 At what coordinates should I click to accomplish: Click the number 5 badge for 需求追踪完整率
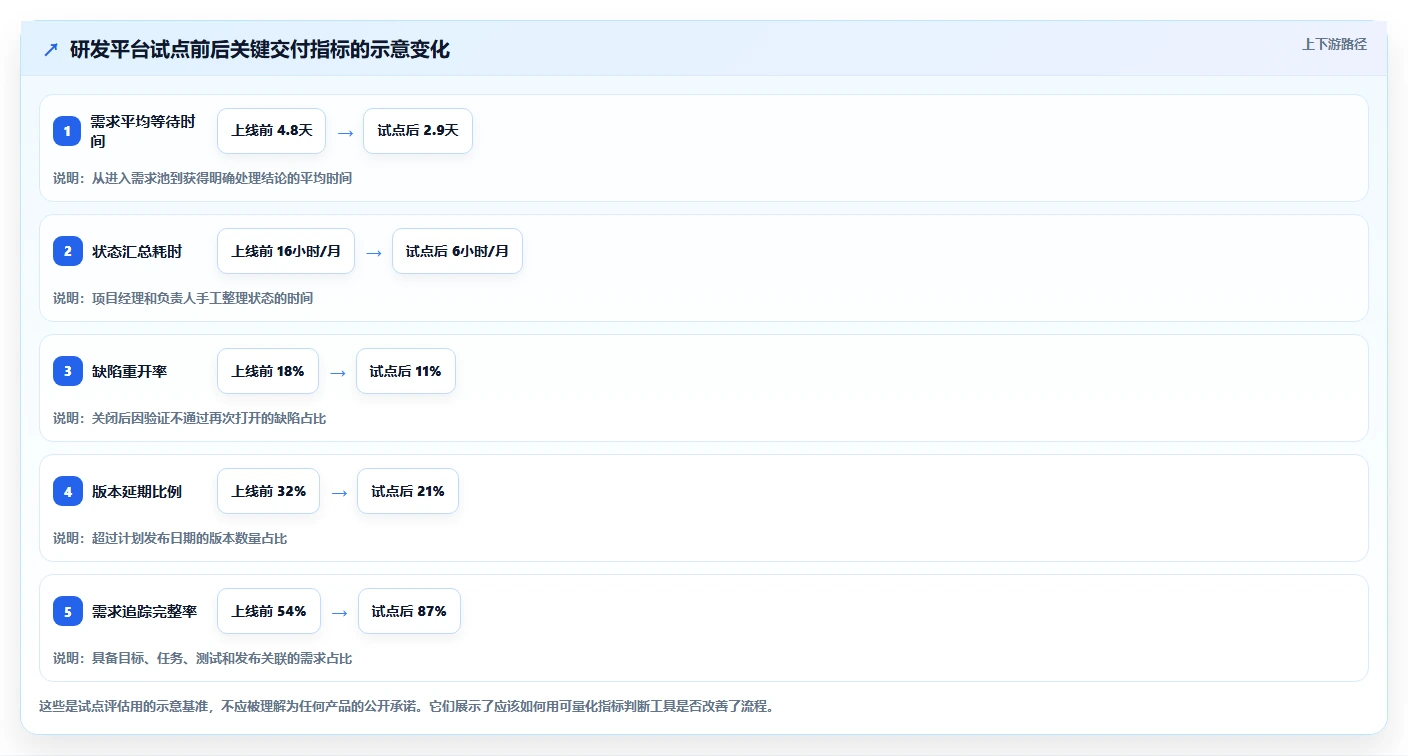68,611
